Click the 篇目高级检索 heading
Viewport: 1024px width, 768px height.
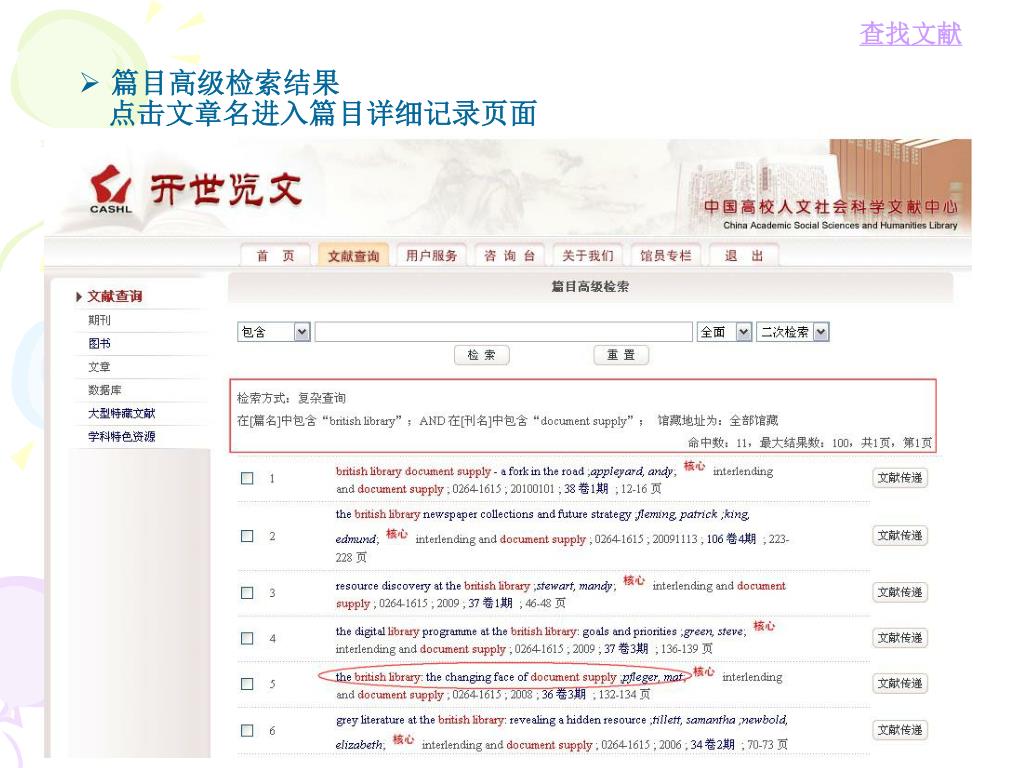[x=590, y=287]
